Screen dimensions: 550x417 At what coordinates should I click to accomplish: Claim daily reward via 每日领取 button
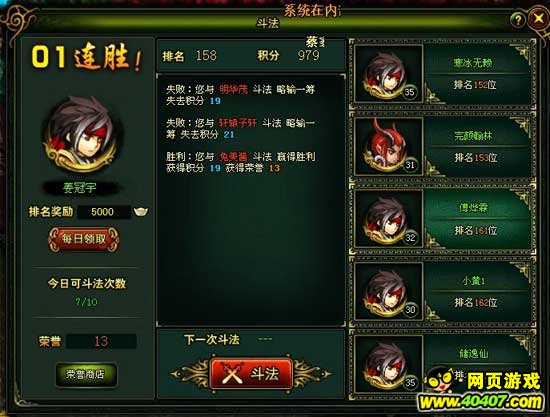[x=83, y=239]
